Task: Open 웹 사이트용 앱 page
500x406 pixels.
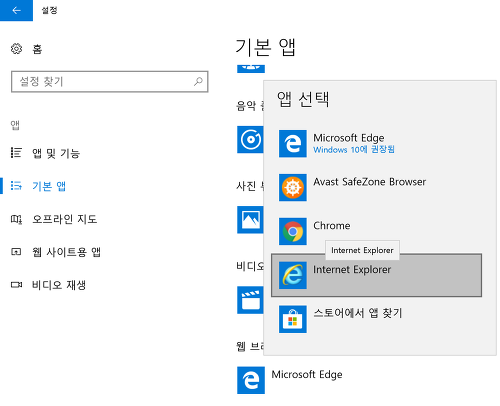Action: tap(66, 252)
